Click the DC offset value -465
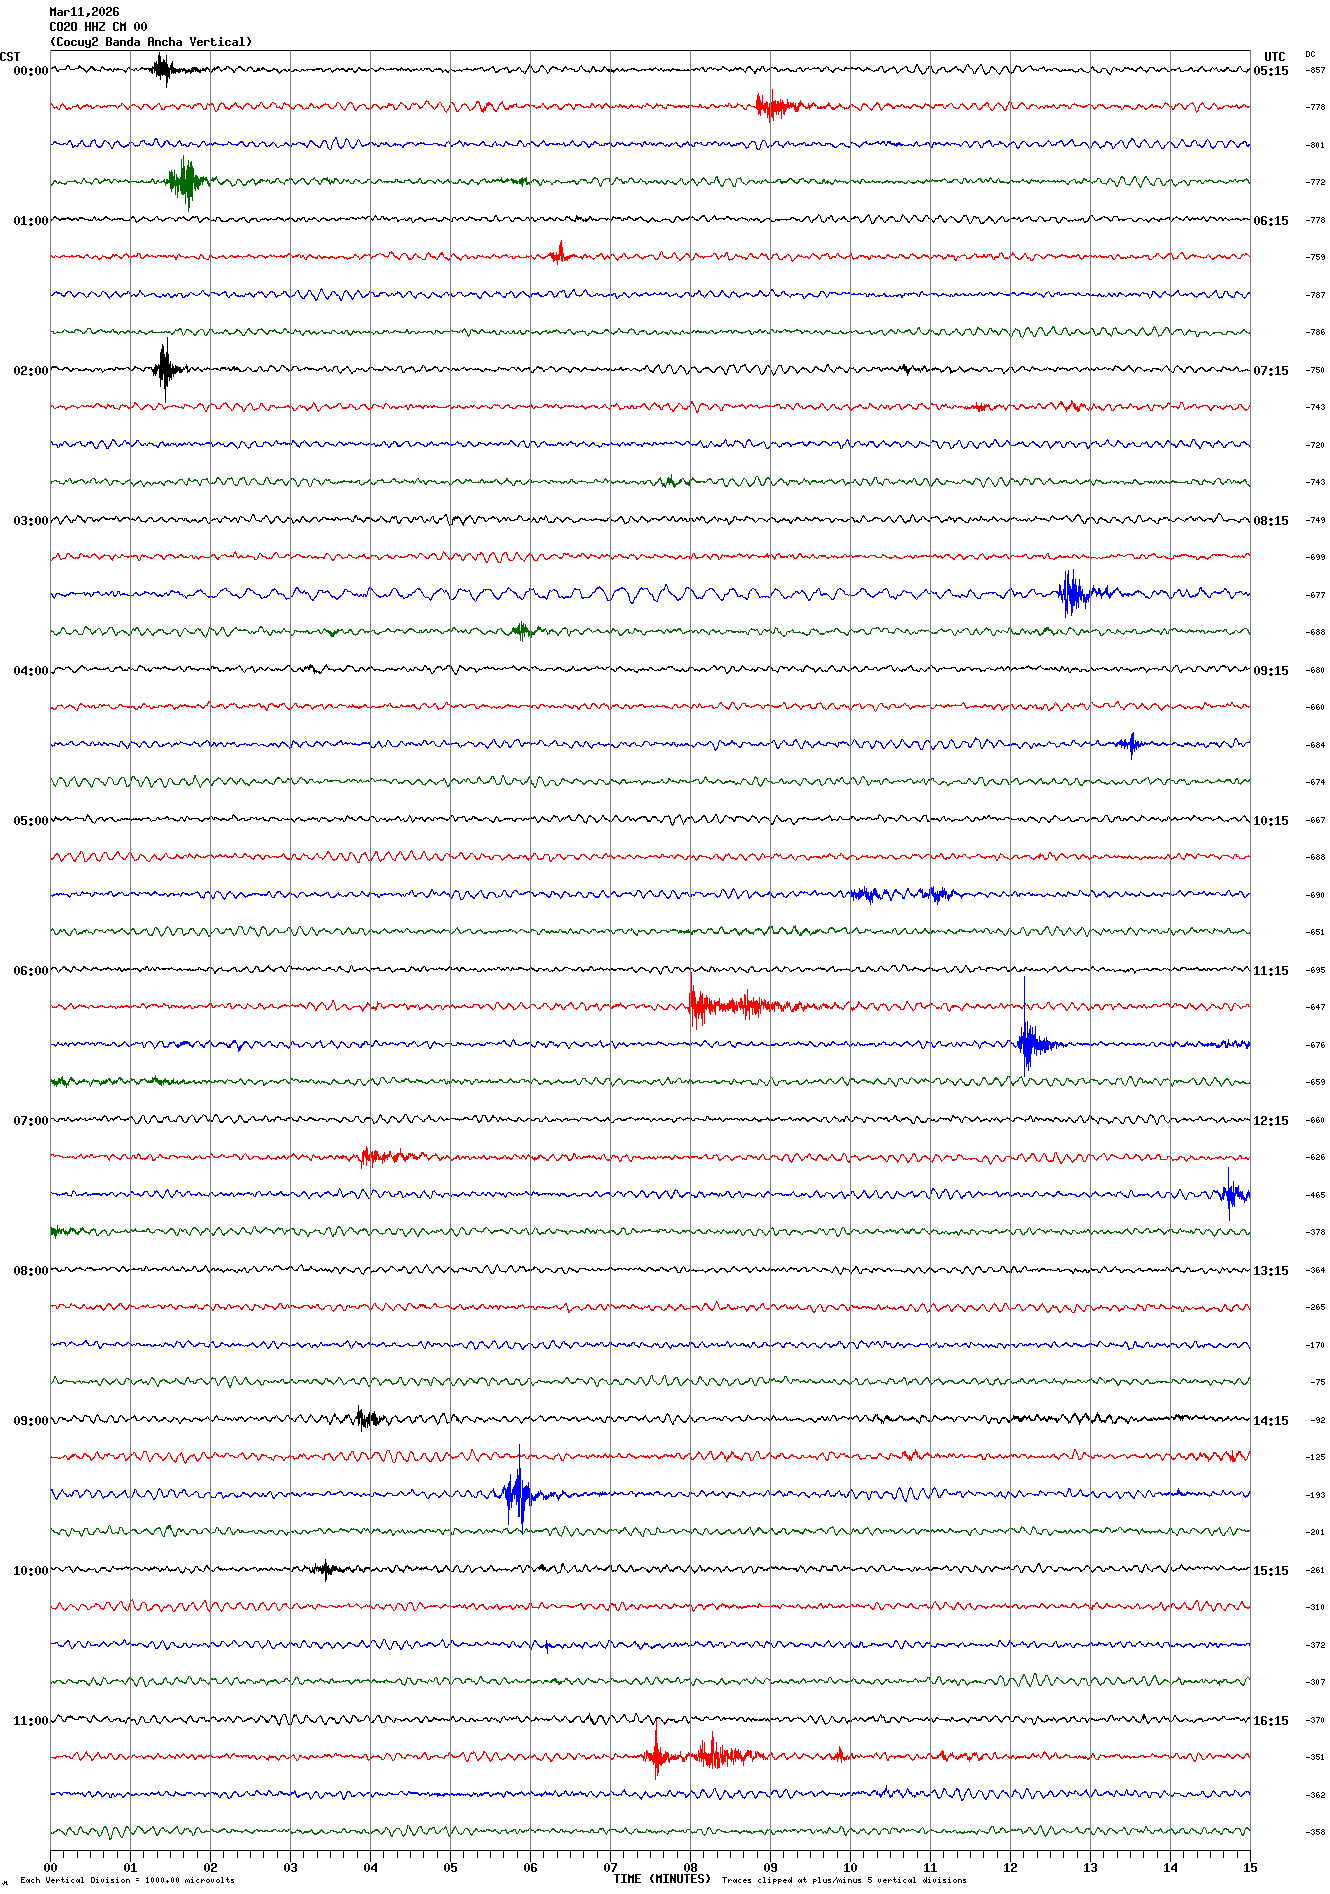The width and height of the screenshot is (1330, 1894). [1315, 1195]
